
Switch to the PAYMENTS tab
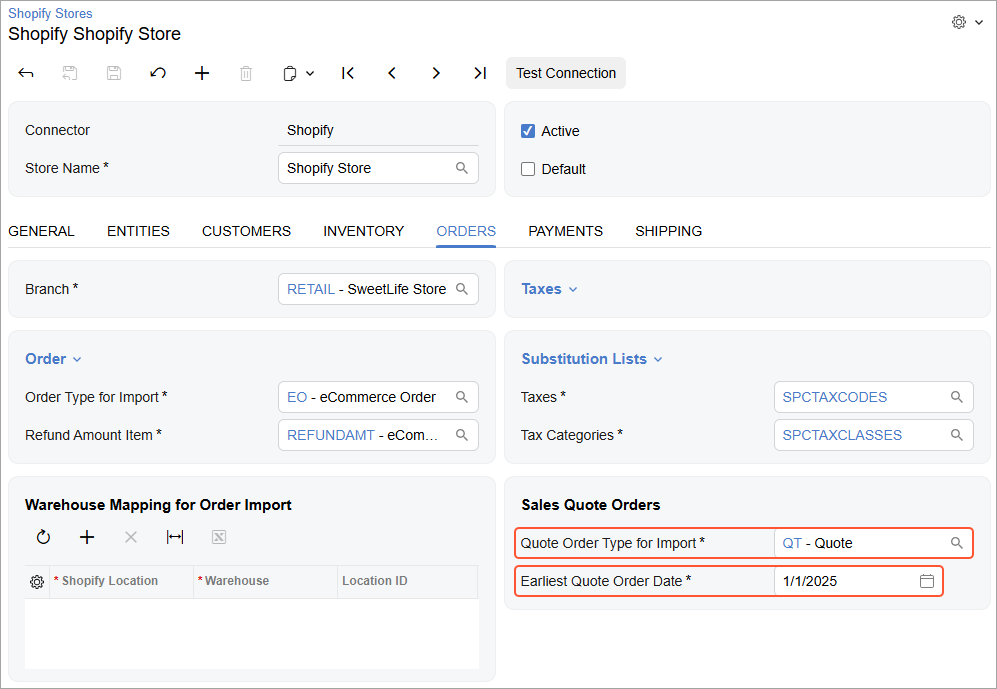click(565, 231)
